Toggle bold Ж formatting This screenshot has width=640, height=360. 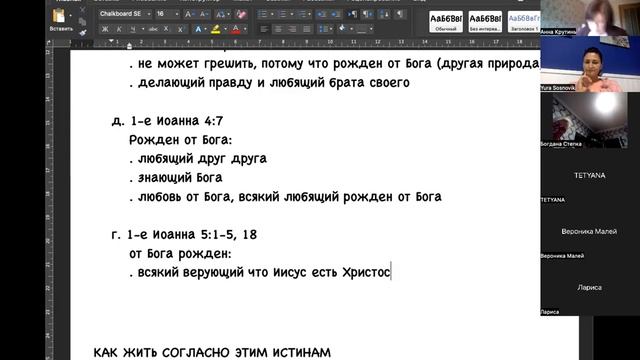tap(105, 29)
